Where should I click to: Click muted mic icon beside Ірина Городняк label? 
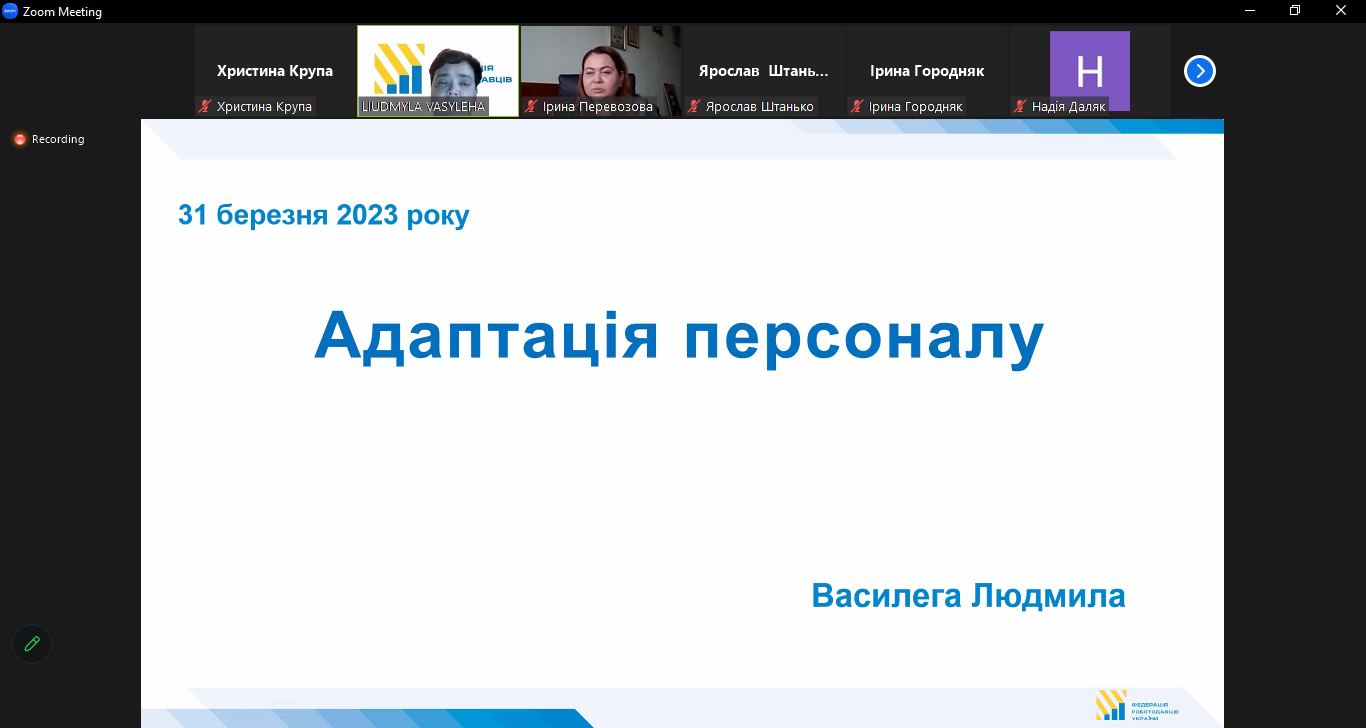point(857,106)
